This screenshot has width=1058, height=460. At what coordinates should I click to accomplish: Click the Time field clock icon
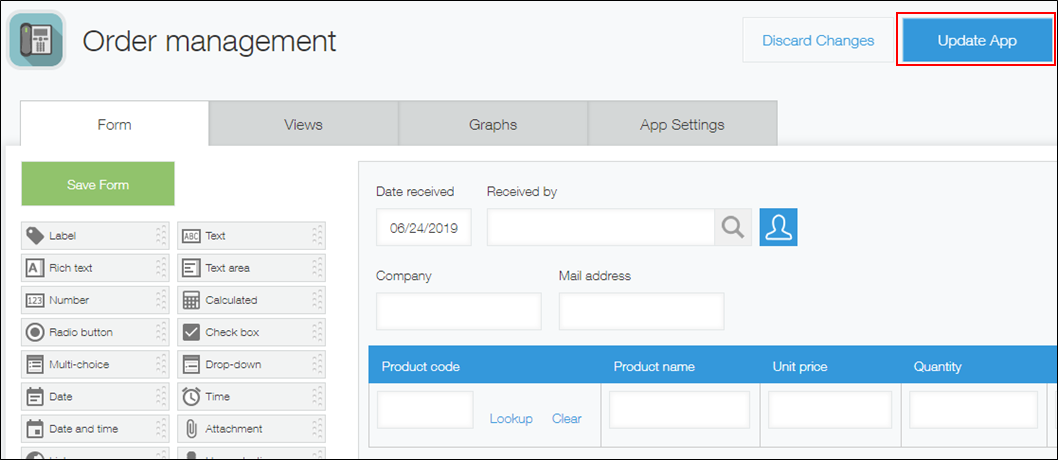pyautogui.click(x=191, y=396)
